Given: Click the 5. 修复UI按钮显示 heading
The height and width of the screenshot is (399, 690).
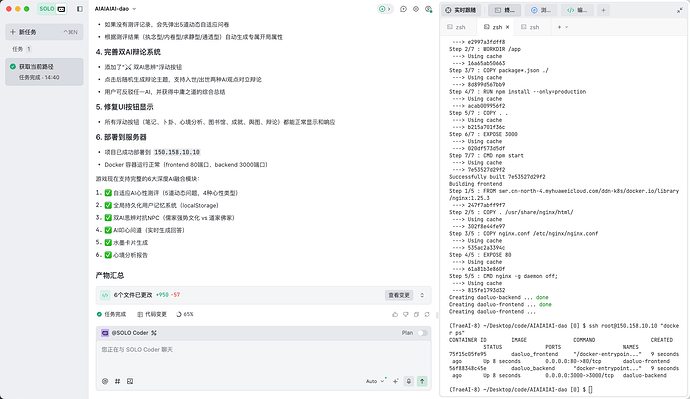Looking at the screenshot, I should point(125,107).
